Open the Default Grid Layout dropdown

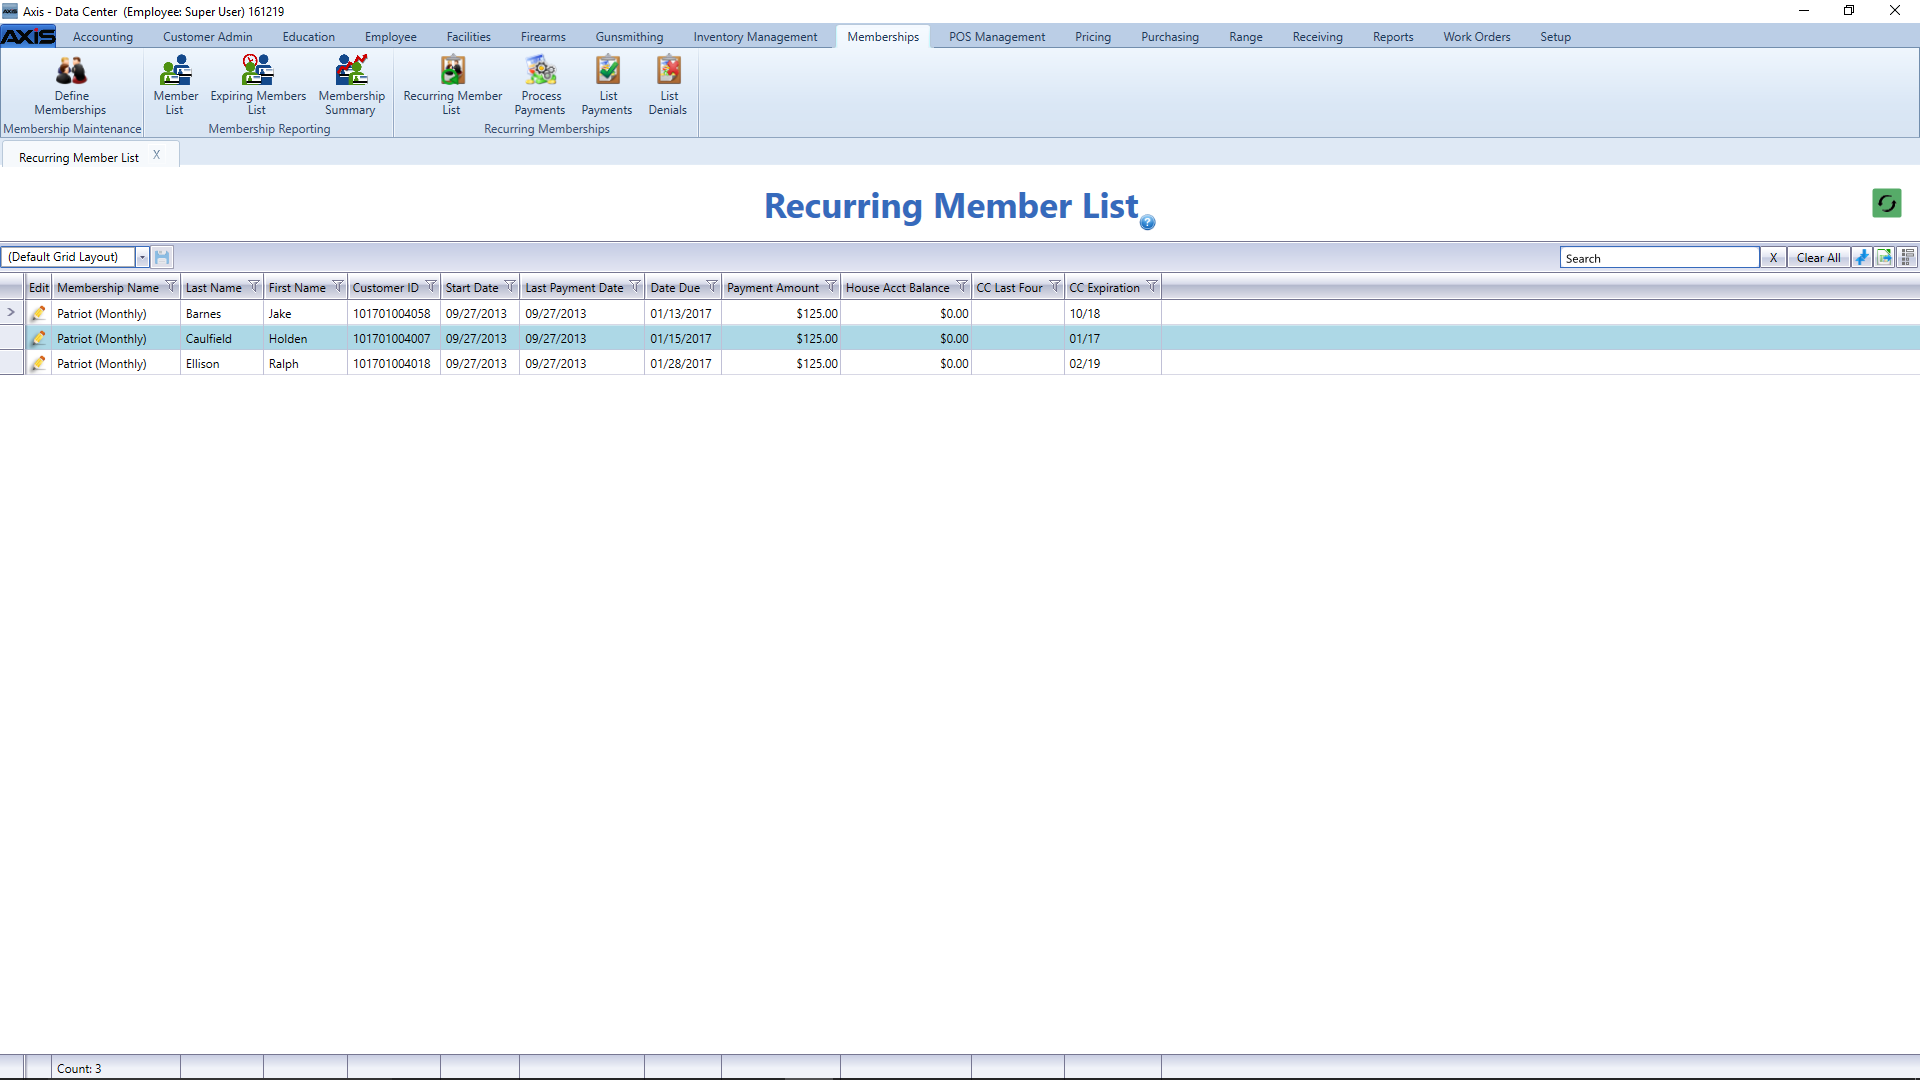(142, 257)
